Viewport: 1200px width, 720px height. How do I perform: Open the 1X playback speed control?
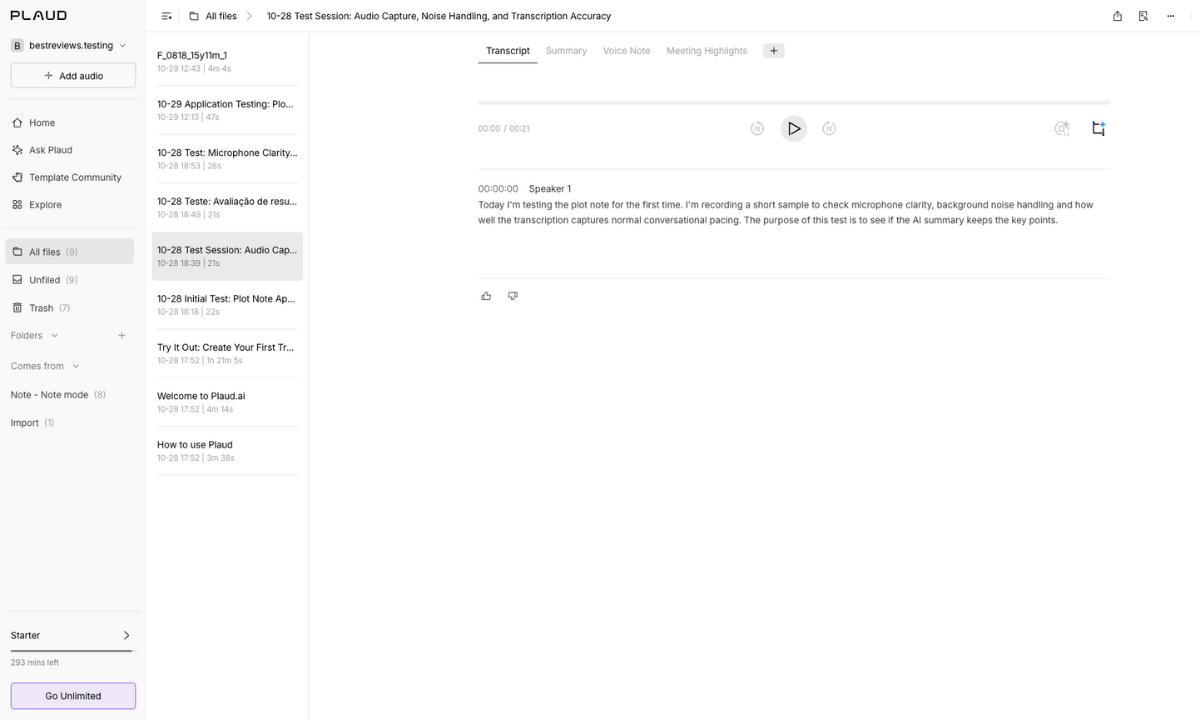(x=1061, y=128)
